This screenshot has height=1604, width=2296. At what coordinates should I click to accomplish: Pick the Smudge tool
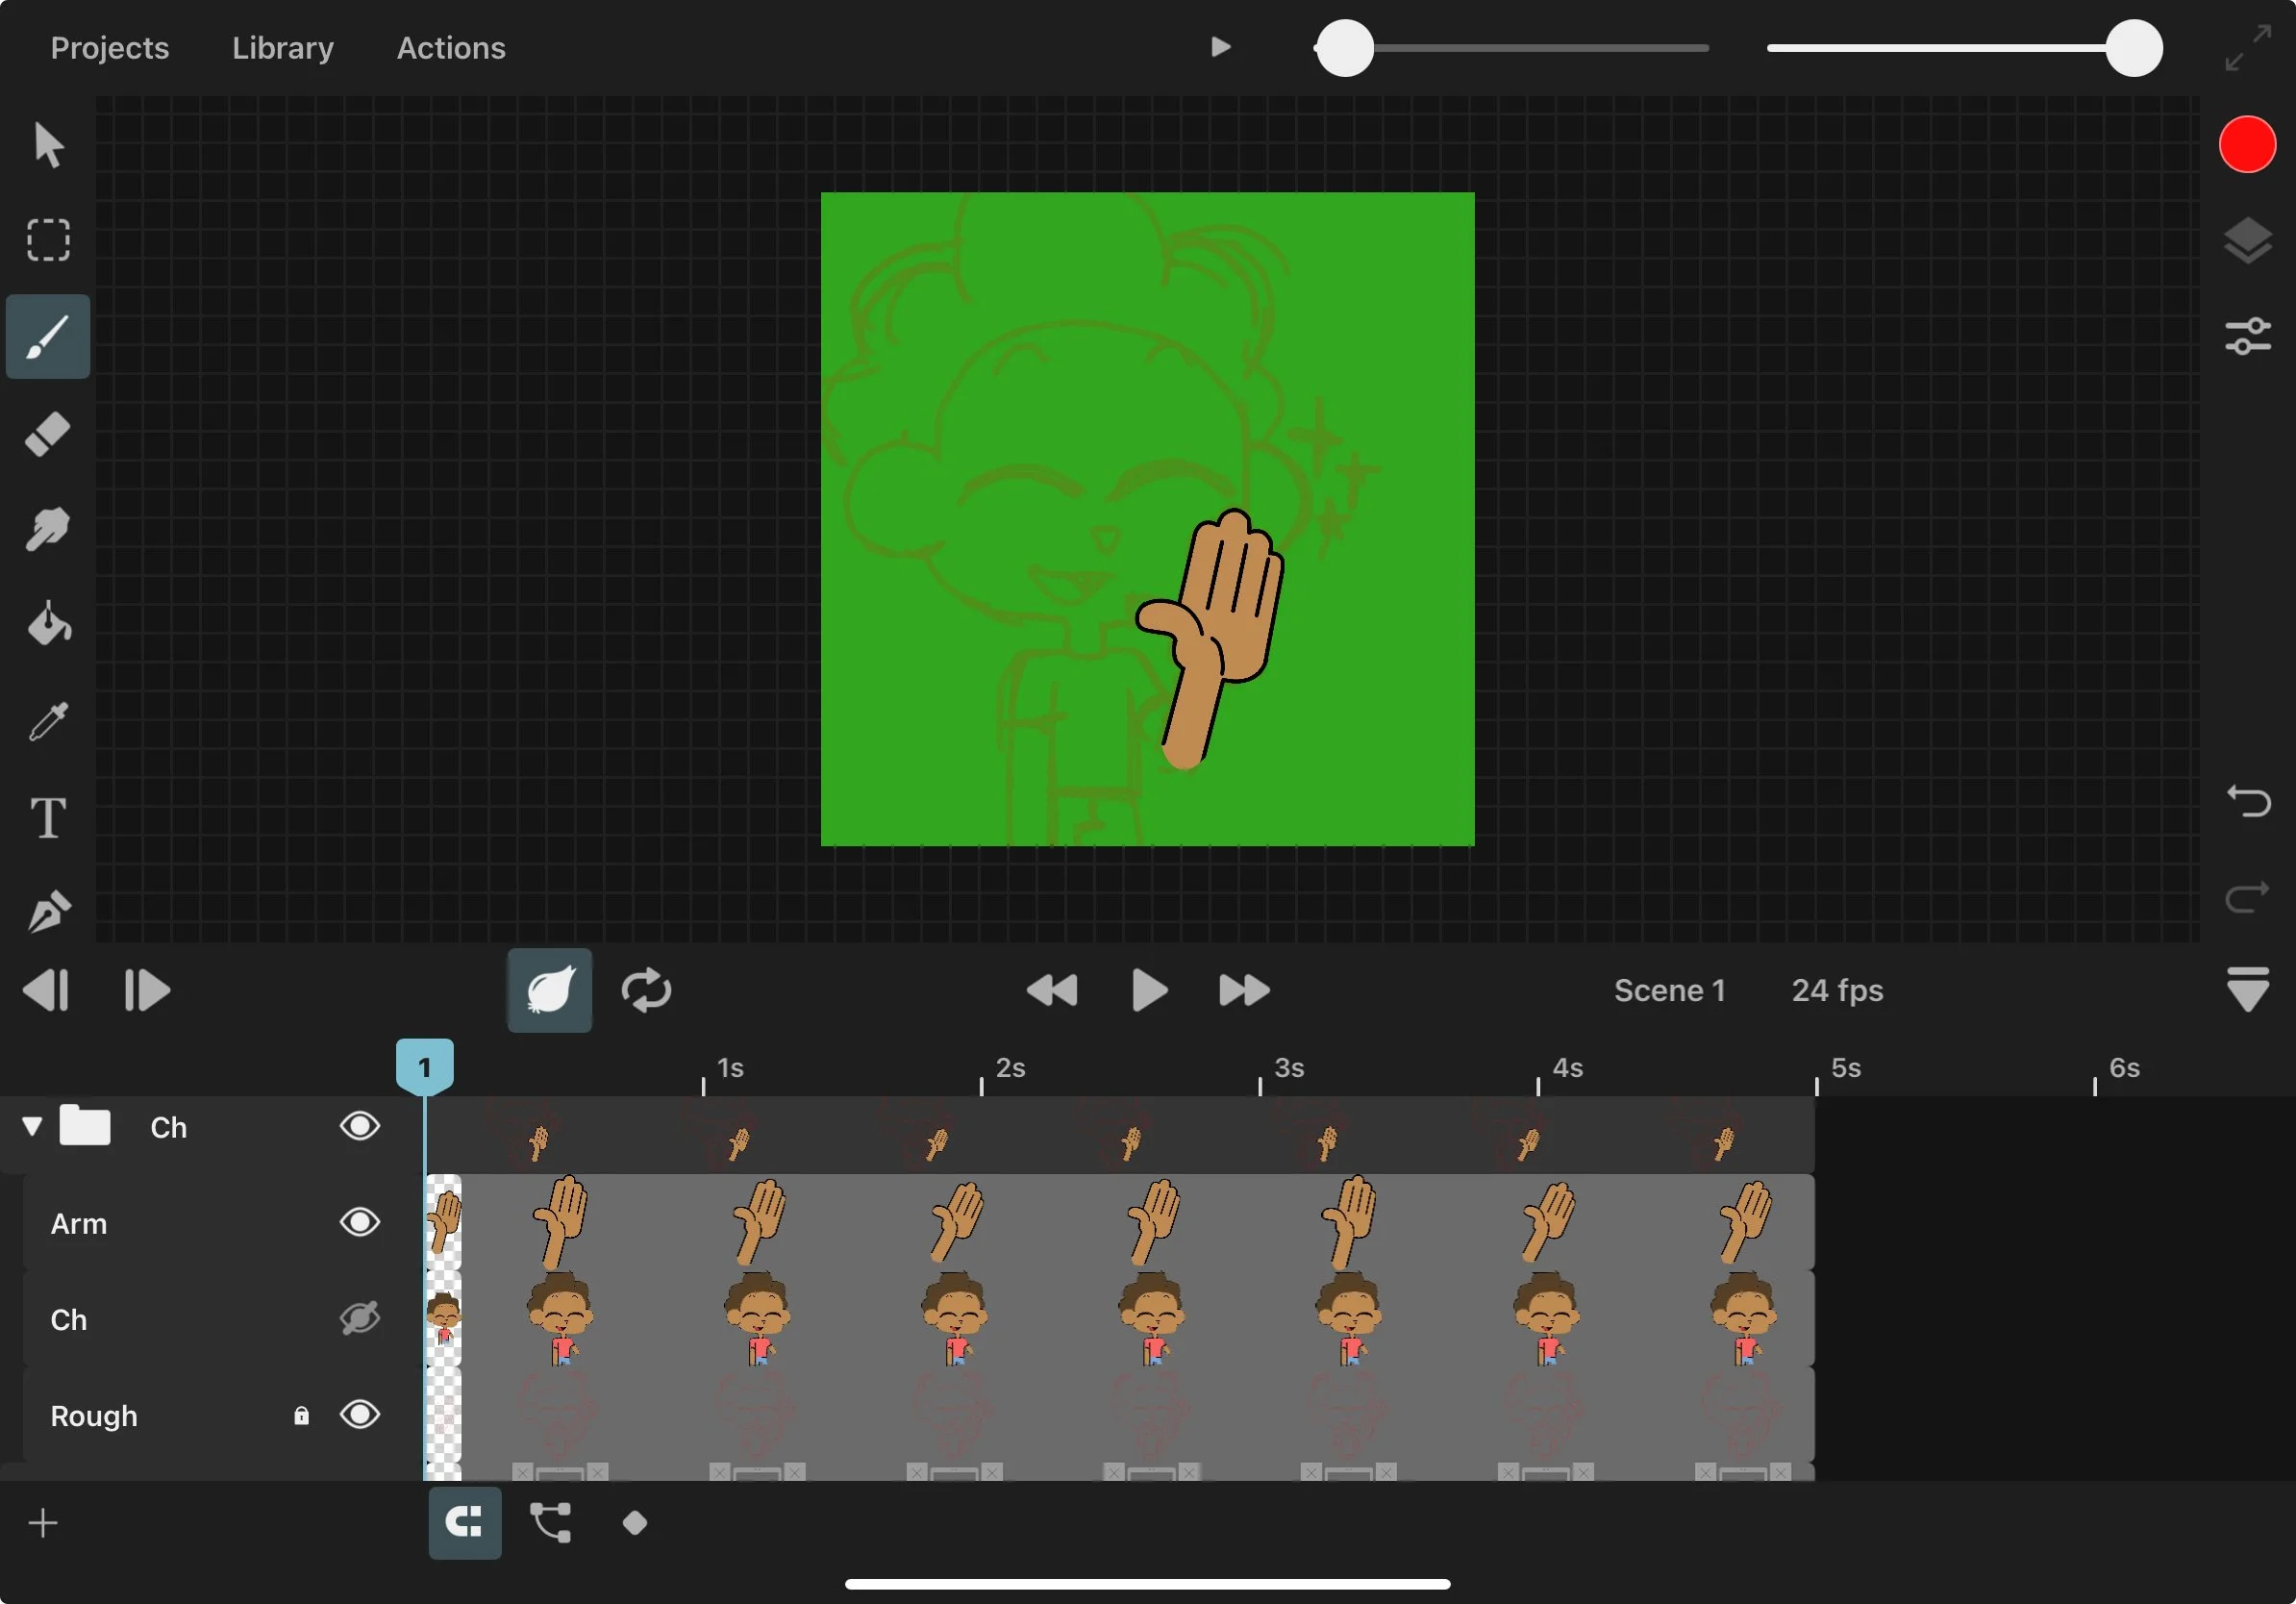48,528
